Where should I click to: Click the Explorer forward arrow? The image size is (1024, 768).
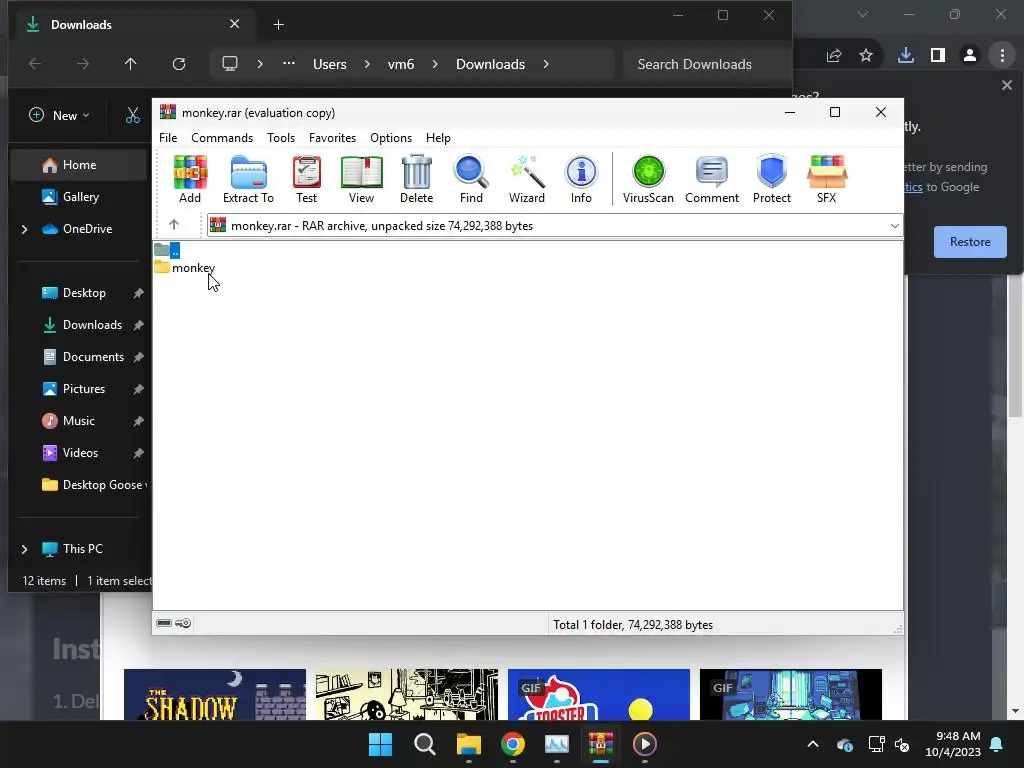click(82, 63)
